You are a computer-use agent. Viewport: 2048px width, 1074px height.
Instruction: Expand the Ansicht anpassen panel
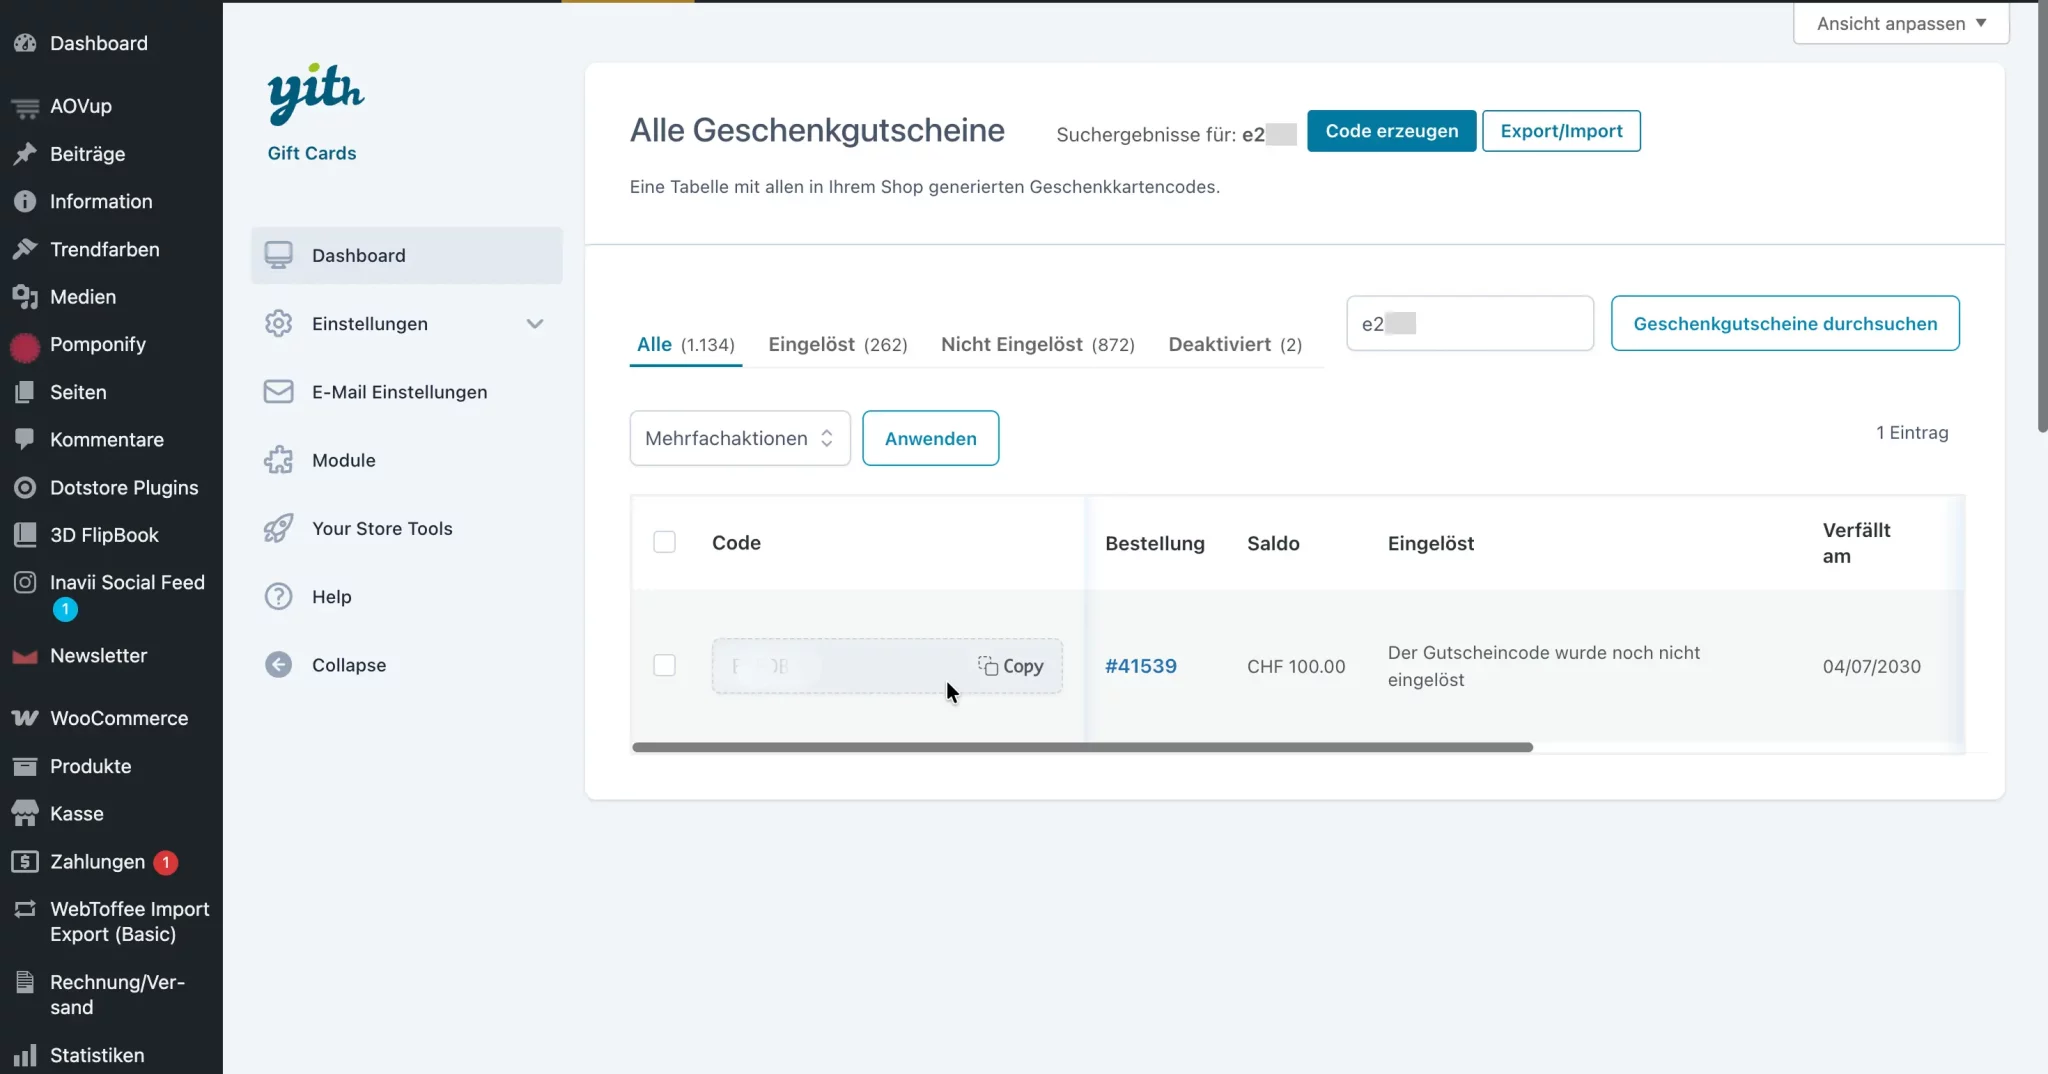point(1900,23)
